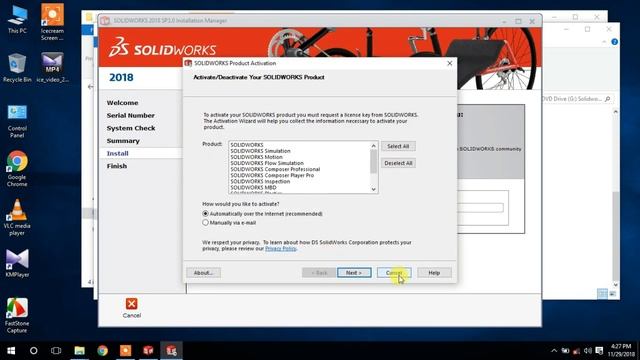Select SOLIDWORKS Motion in product list
The height and width of the screenshot is (360, 640).
pyautogui.click(x=256, y=157)
